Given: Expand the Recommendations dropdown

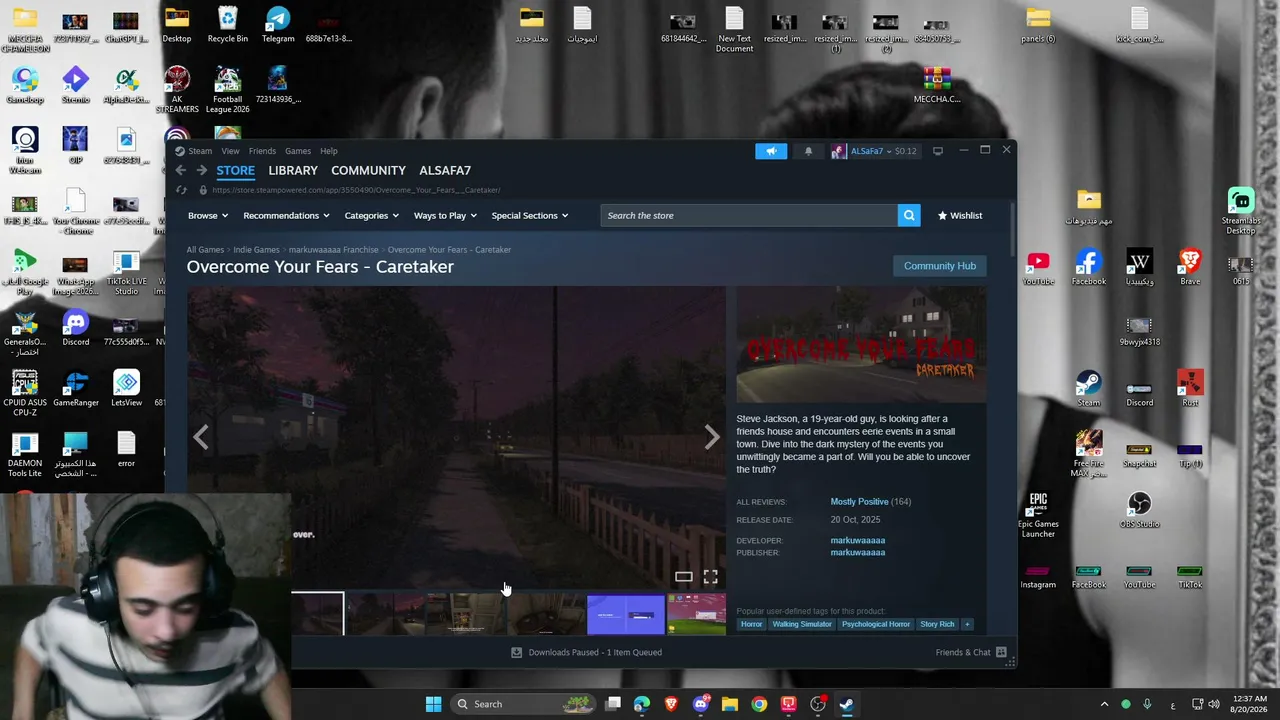Looking at the screenshot, I should (x=287, y=216).
